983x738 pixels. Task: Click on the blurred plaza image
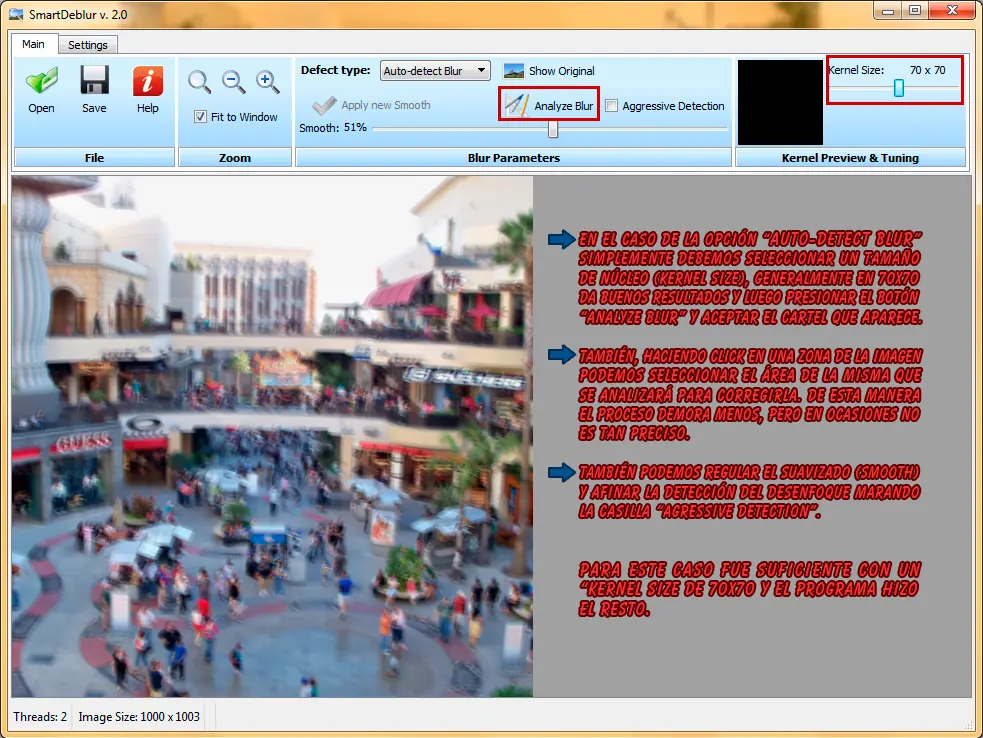tap(272, 436)
